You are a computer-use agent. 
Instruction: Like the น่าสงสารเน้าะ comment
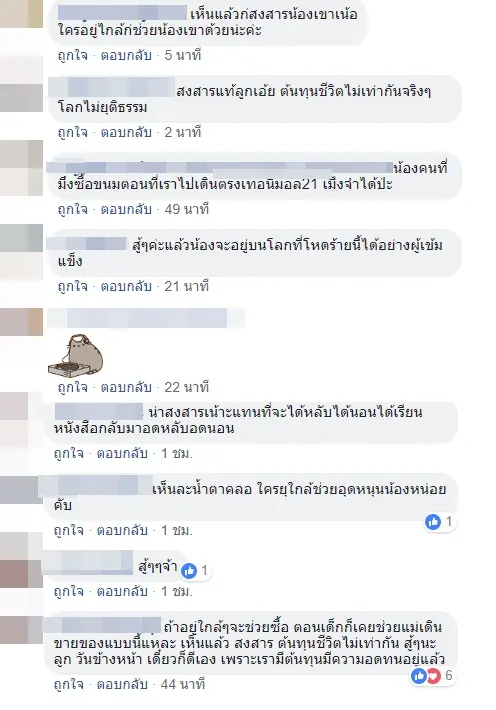click(x=69, y=453)
